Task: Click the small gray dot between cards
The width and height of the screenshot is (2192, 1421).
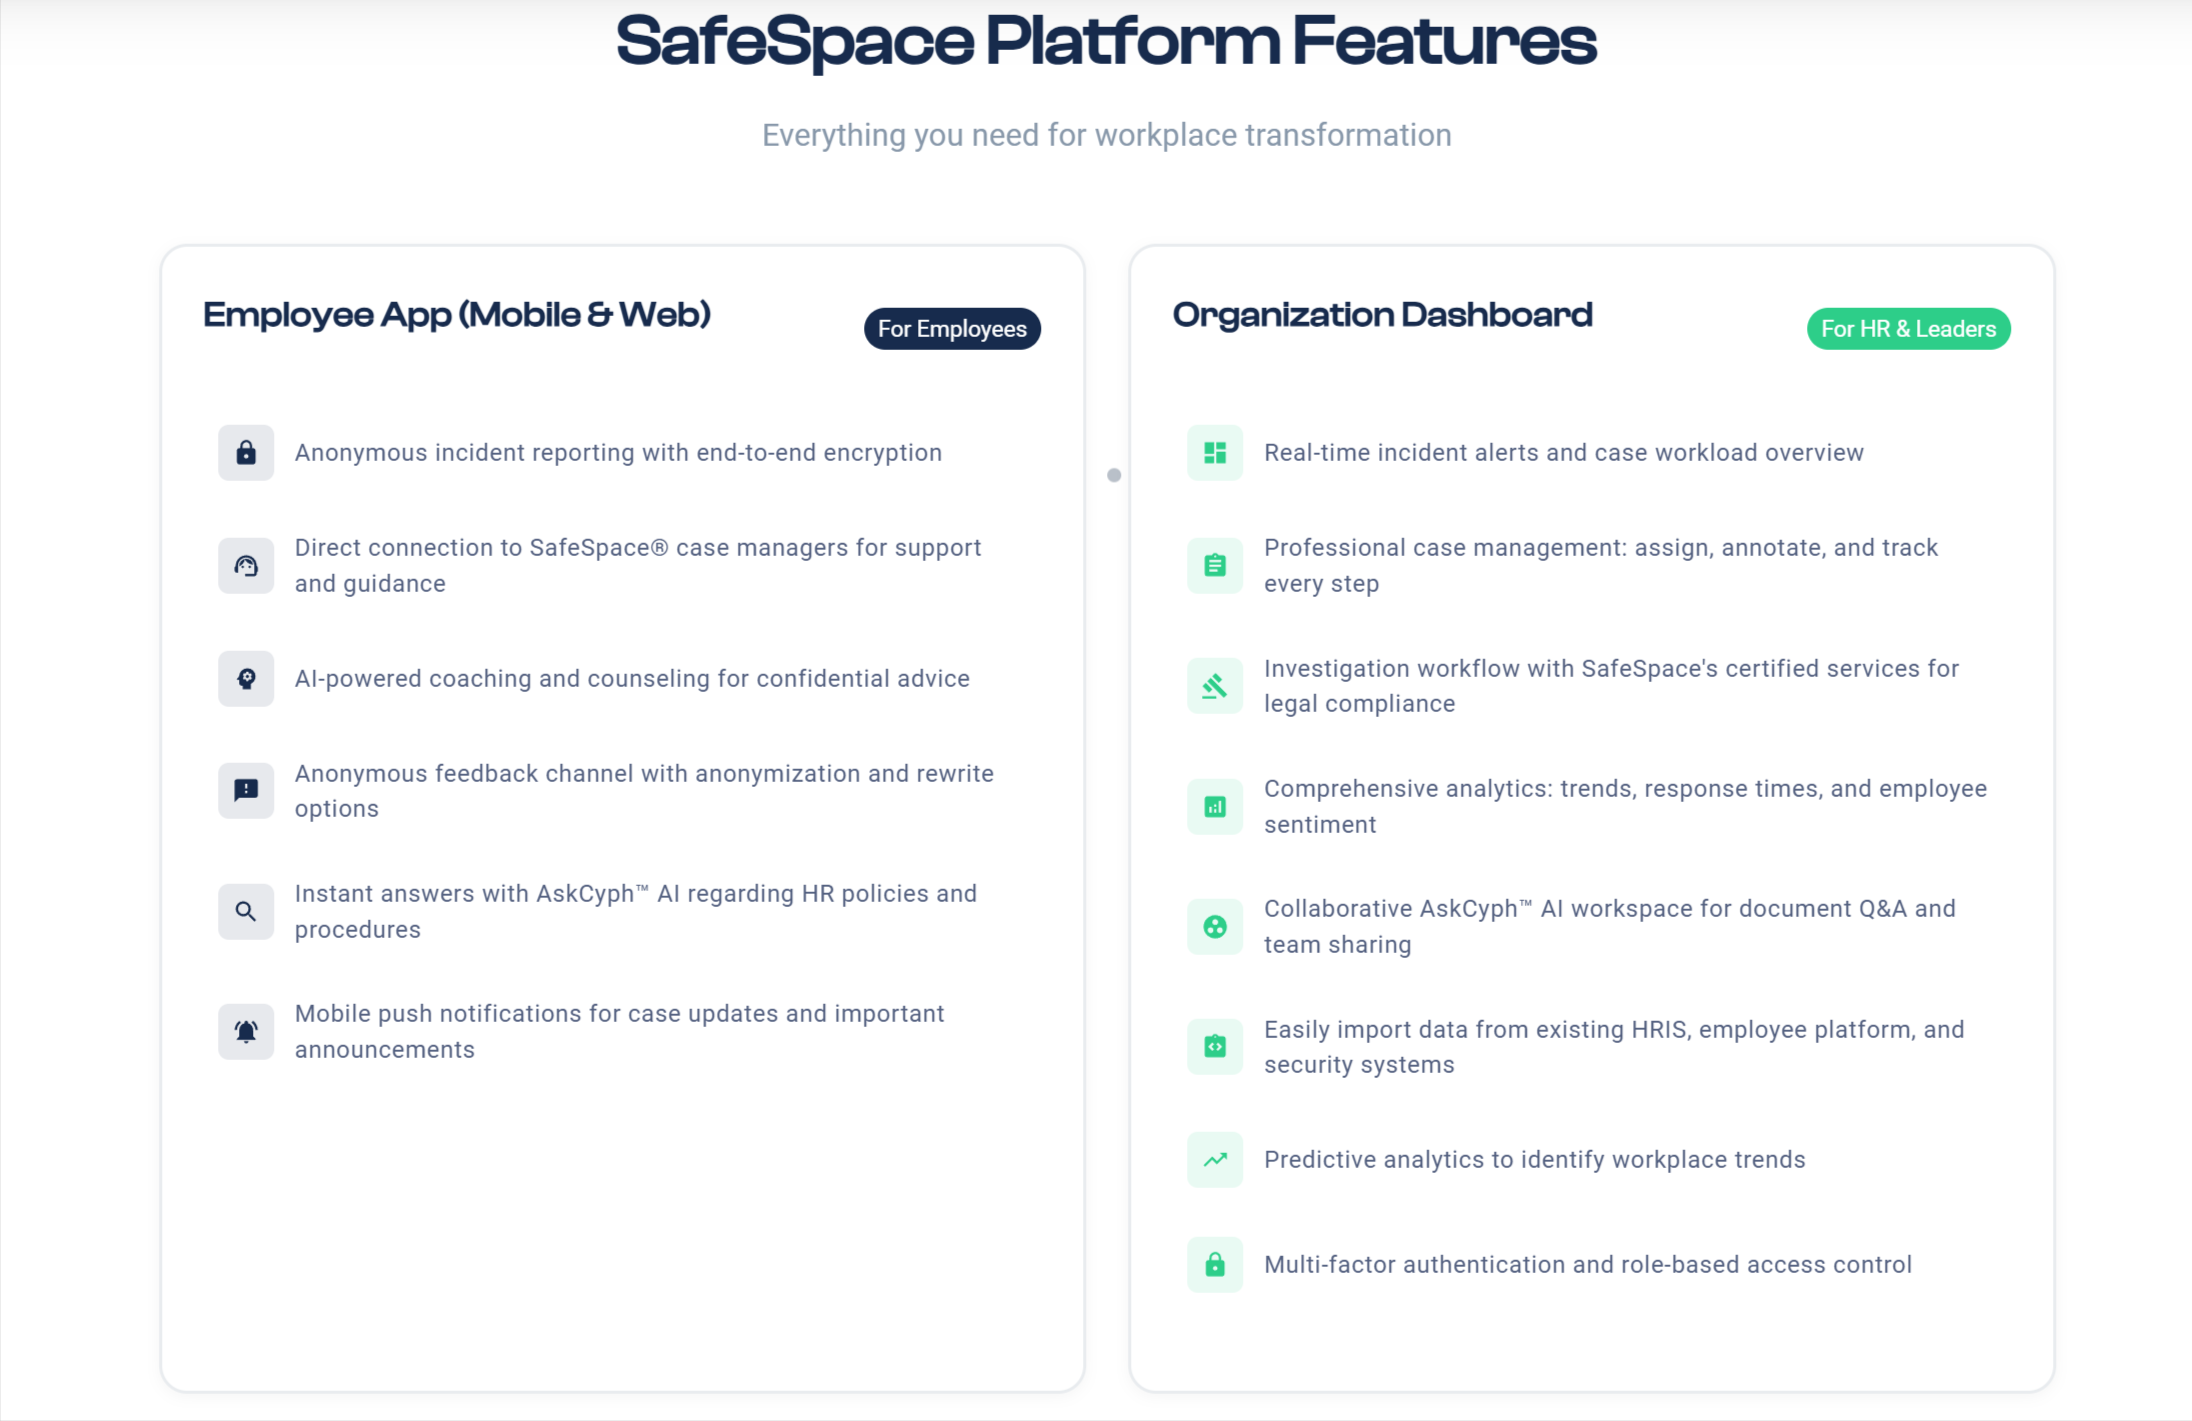Action: 1114,475
